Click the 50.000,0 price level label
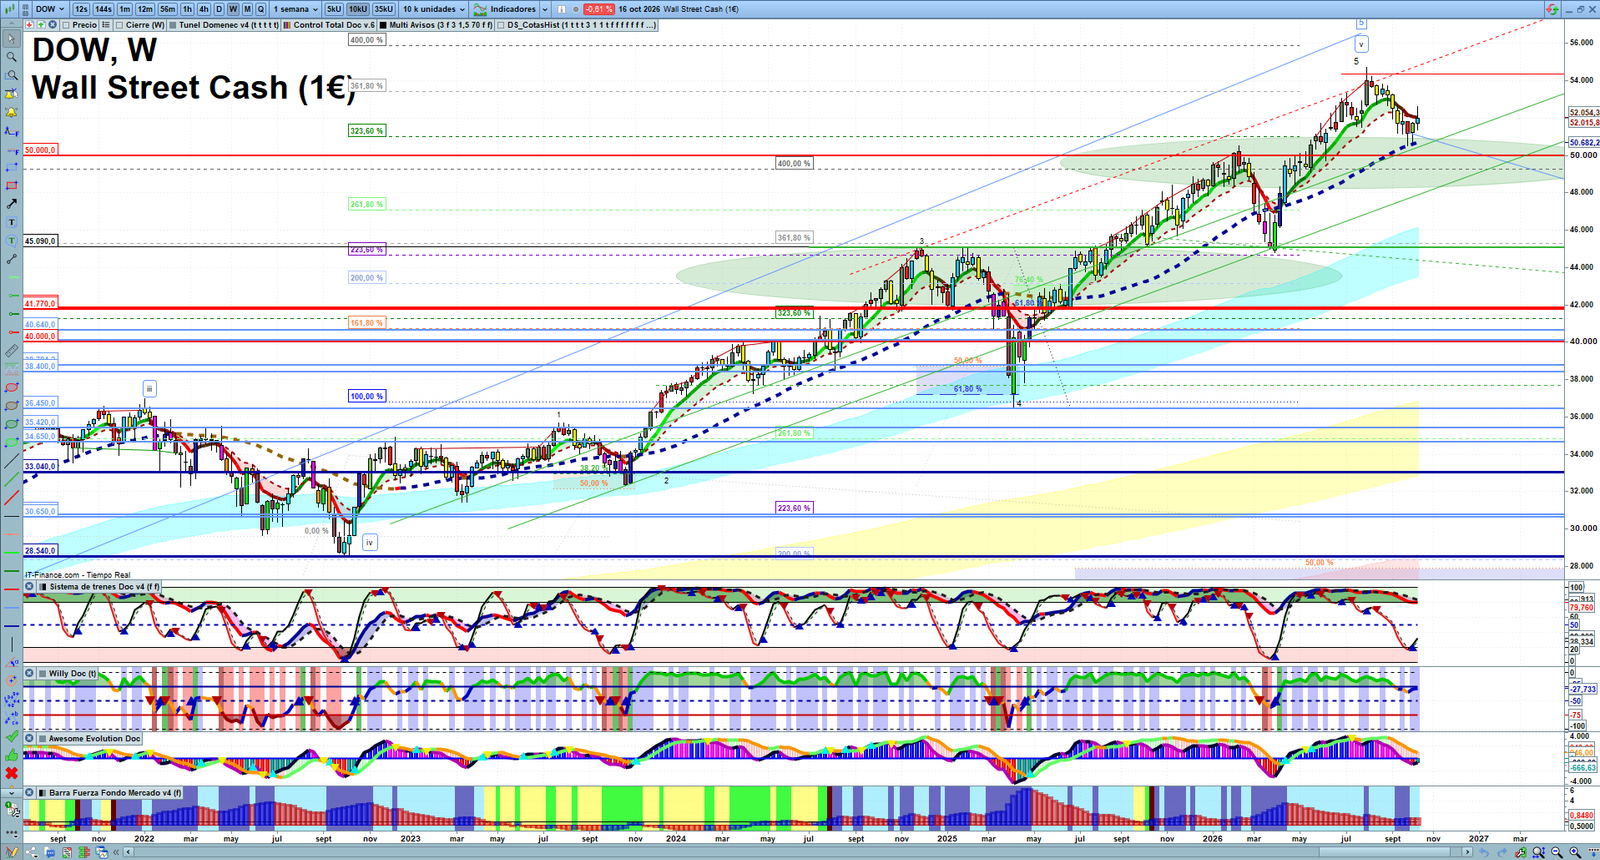 tap(41, 150)
